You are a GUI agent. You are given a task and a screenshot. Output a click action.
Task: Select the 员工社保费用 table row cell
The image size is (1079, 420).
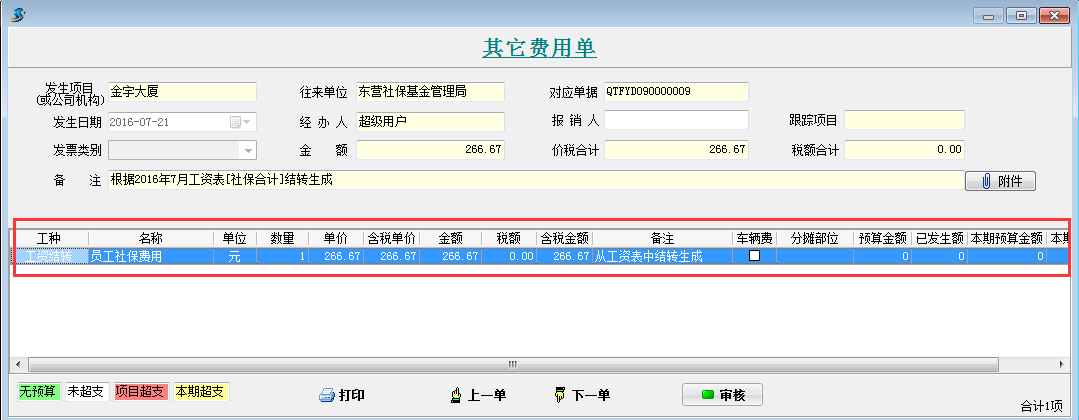tap(150, 256)
